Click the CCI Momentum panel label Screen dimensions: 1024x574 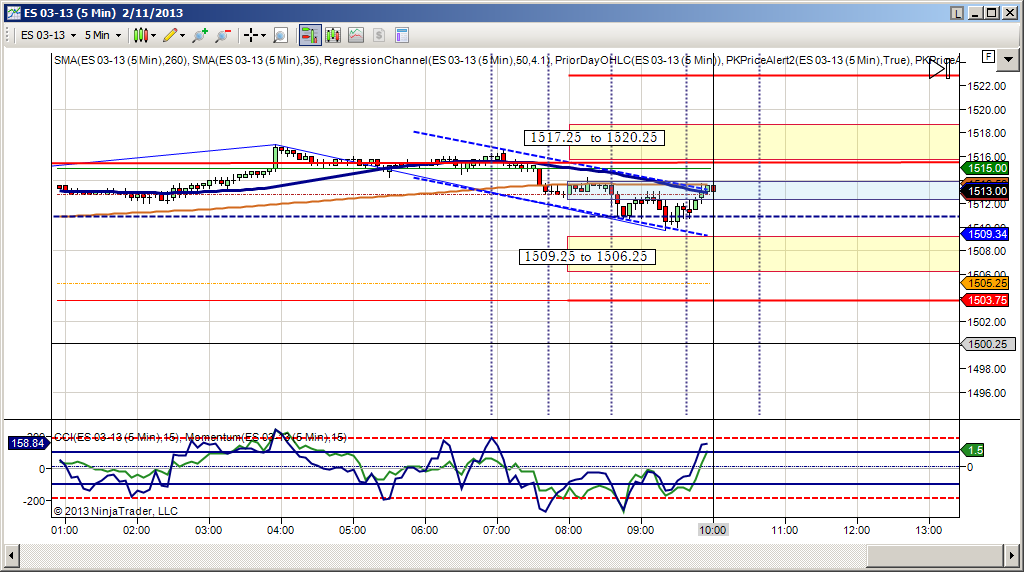click(x=200, y=437)
